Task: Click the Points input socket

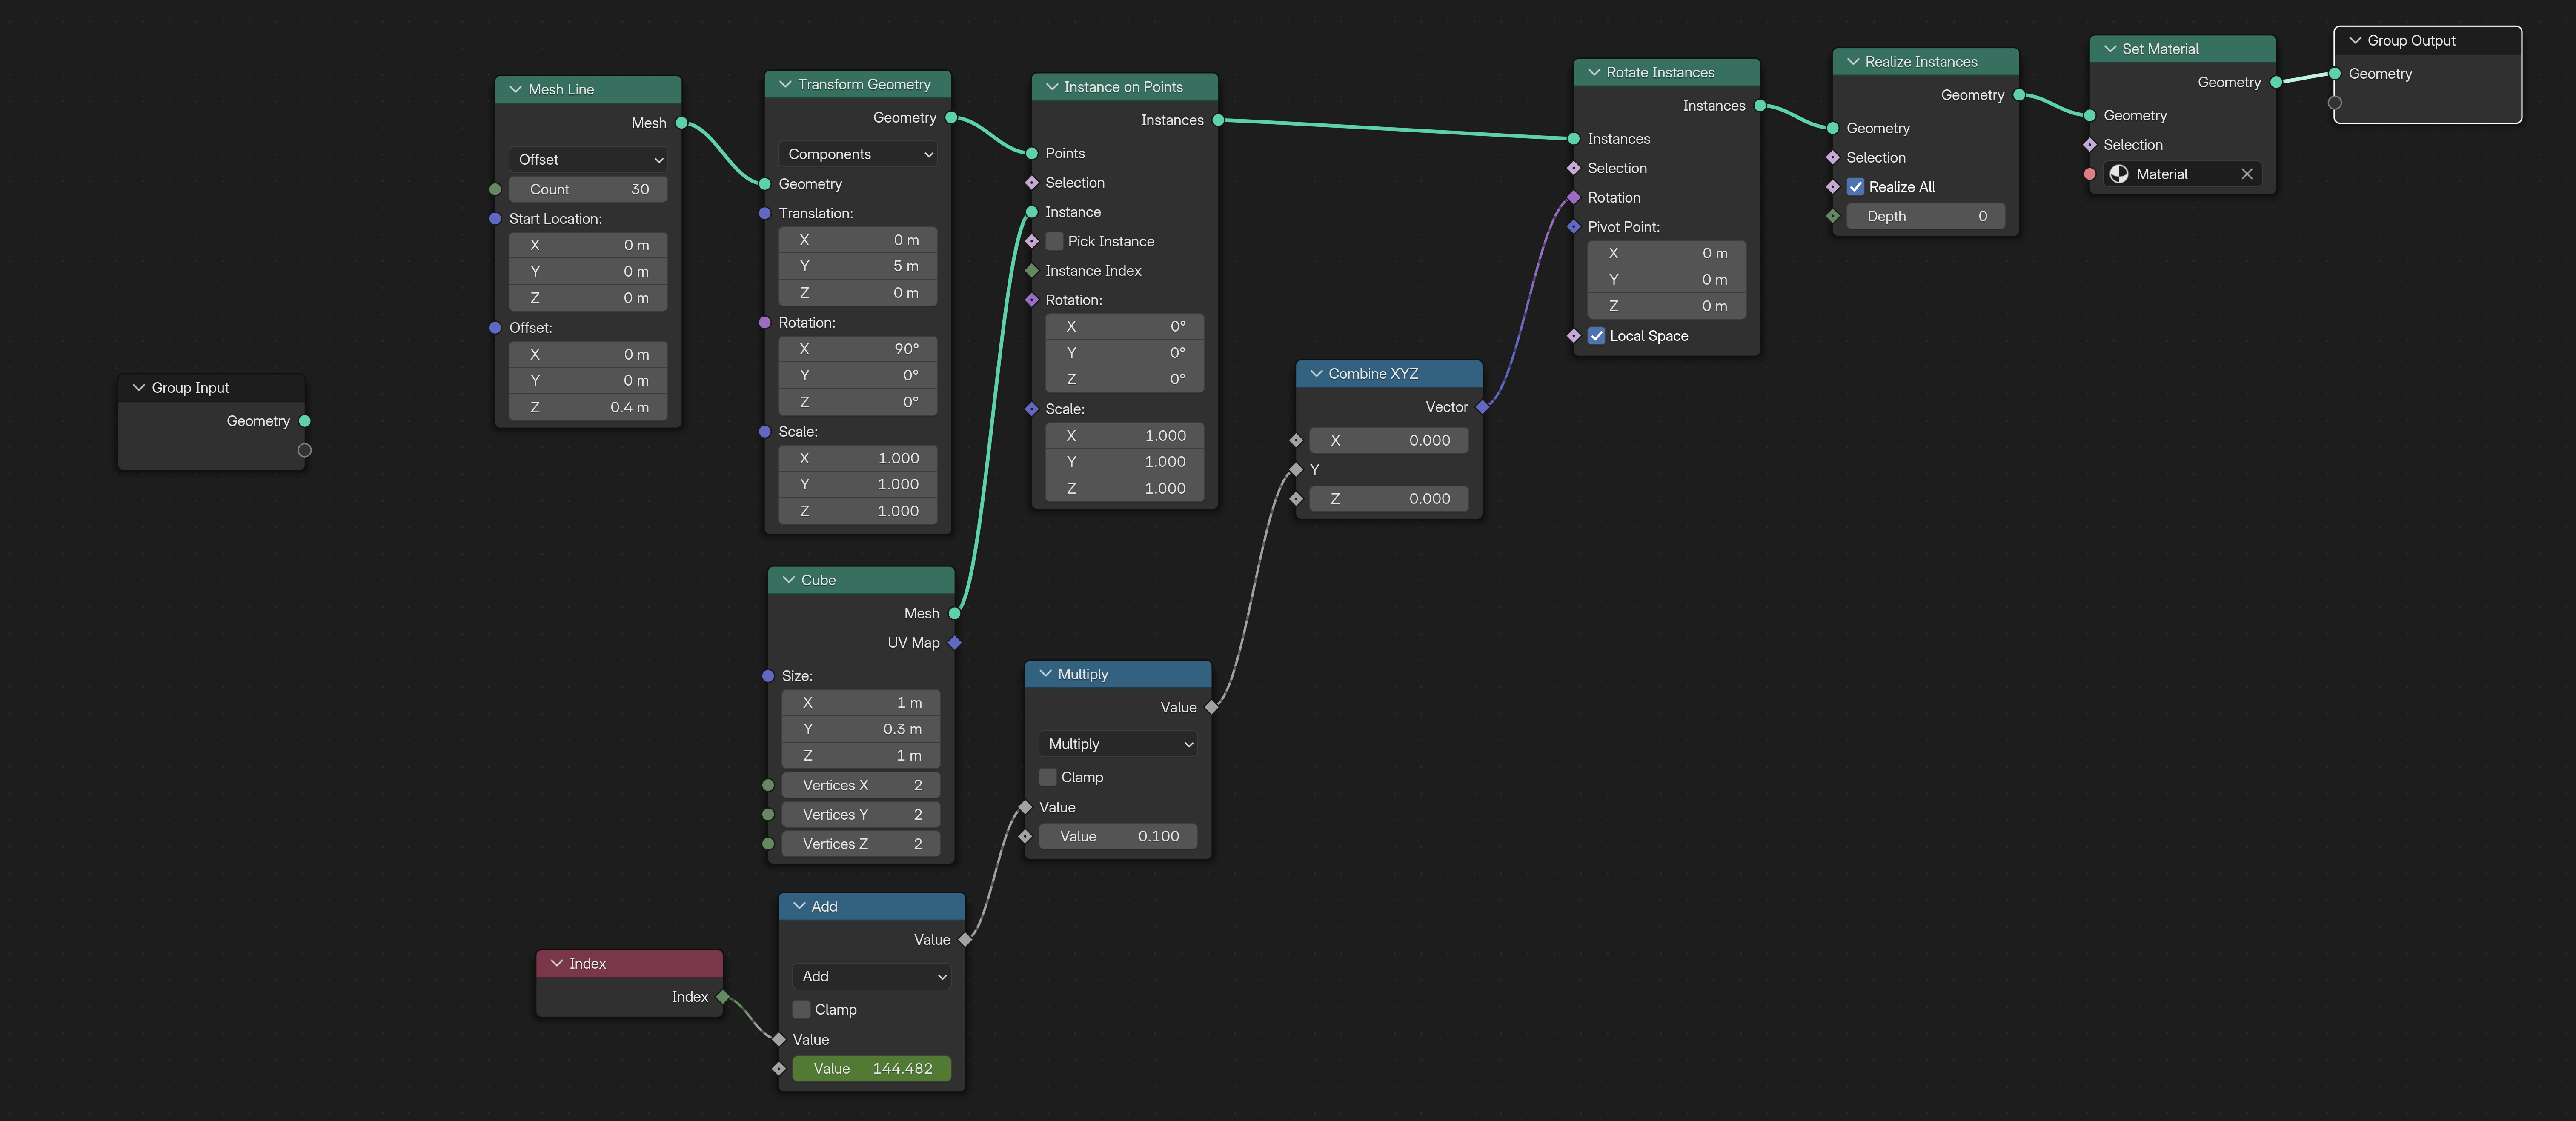Action: (x=1032, y=154)
